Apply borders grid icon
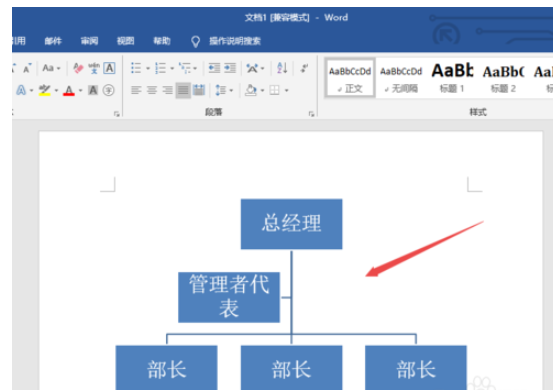The image size is (553, 390). point(274,91)
